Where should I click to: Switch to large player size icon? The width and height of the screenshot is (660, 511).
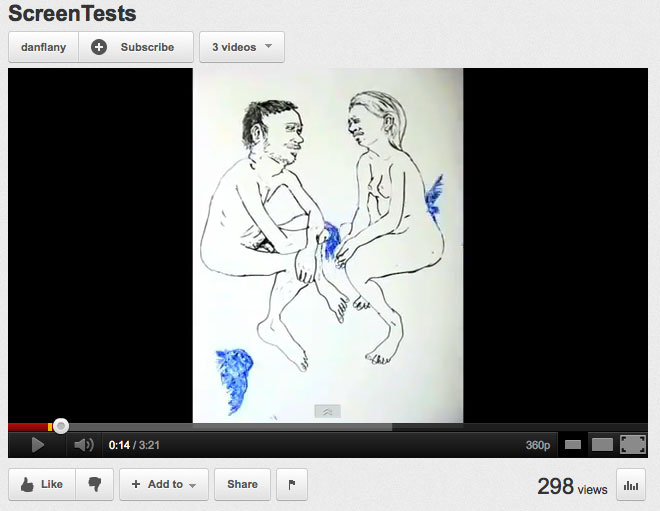click(x=602, y=444)
